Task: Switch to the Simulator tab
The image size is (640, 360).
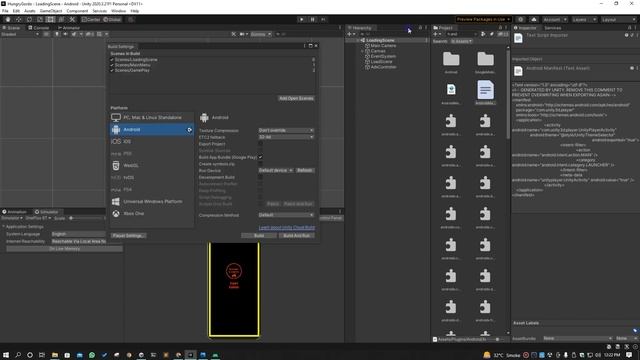Action: pyautogui.click(x=47, y=212)
